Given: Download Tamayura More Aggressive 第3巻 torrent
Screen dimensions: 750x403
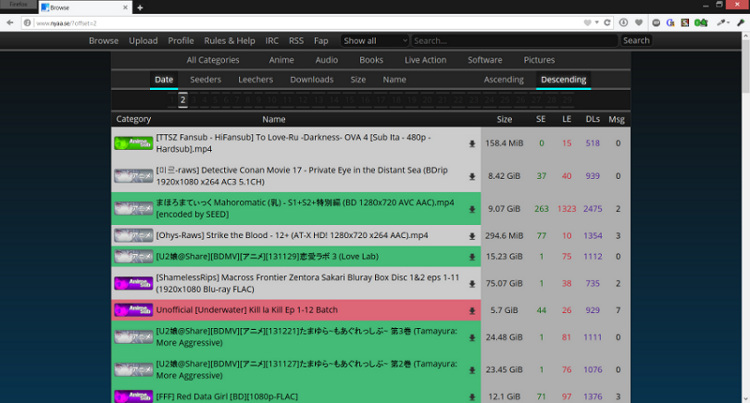Looking at the screenshot, I should 472,338.
